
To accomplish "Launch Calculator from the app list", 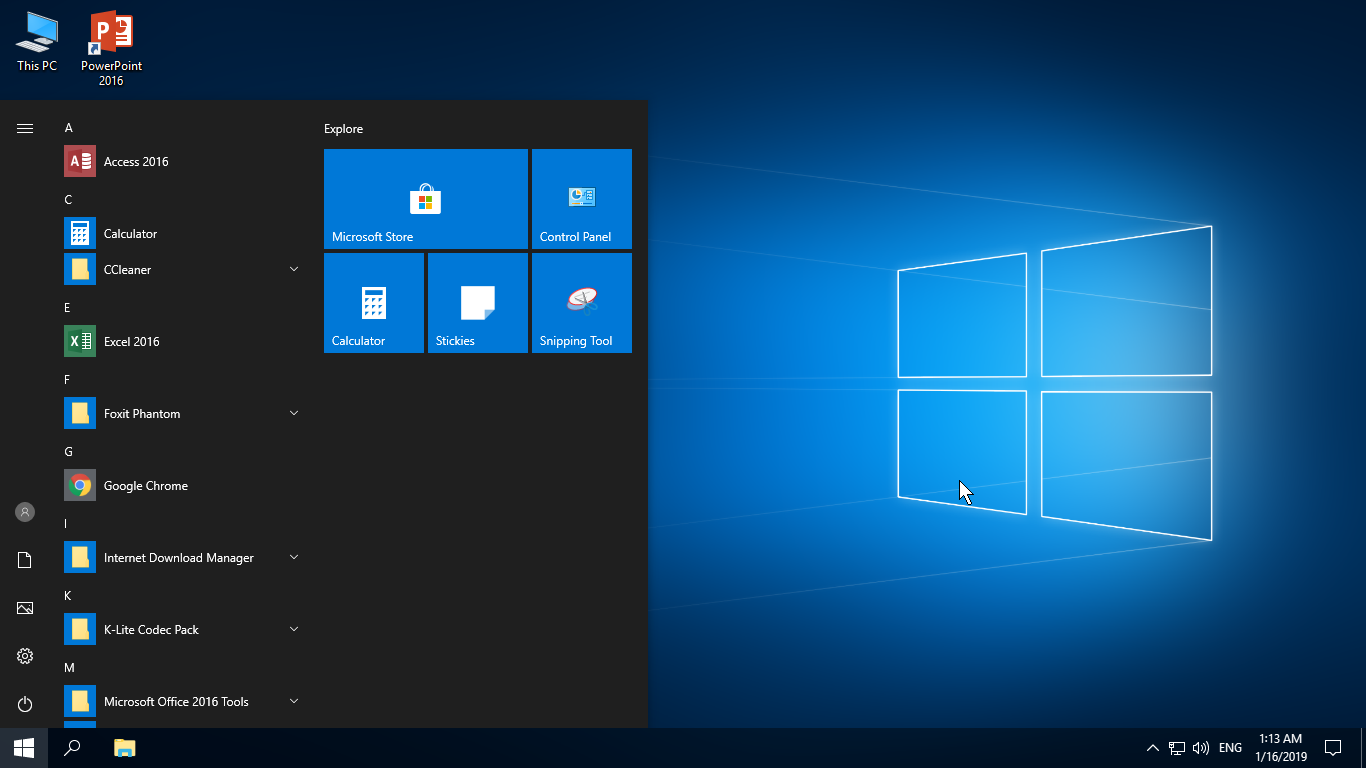I will click(x=182, y=233).
